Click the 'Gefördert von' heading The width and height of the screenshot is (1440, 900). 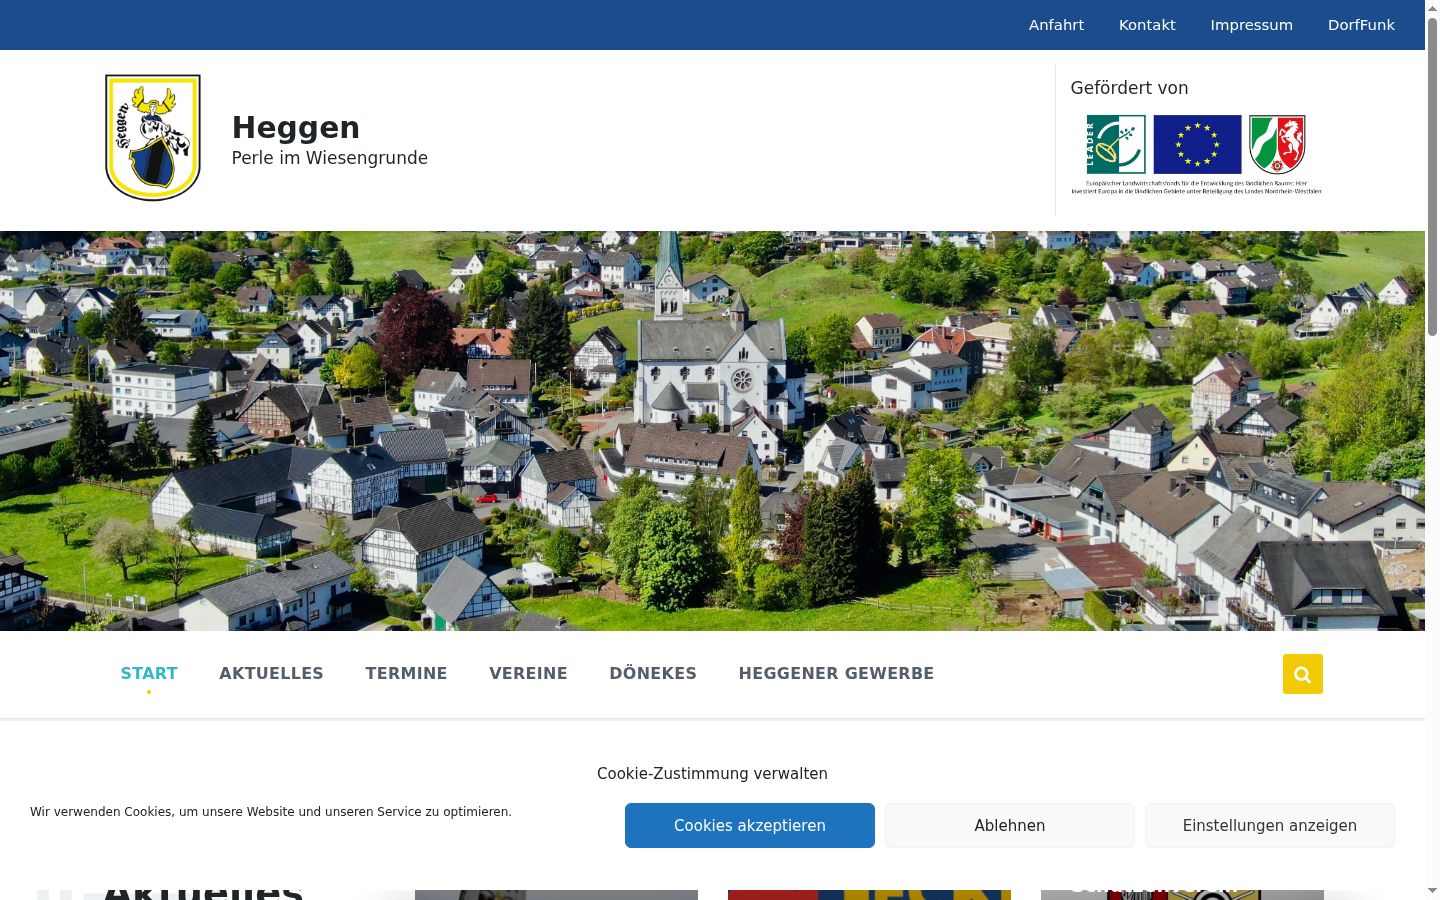[1129, 88]
